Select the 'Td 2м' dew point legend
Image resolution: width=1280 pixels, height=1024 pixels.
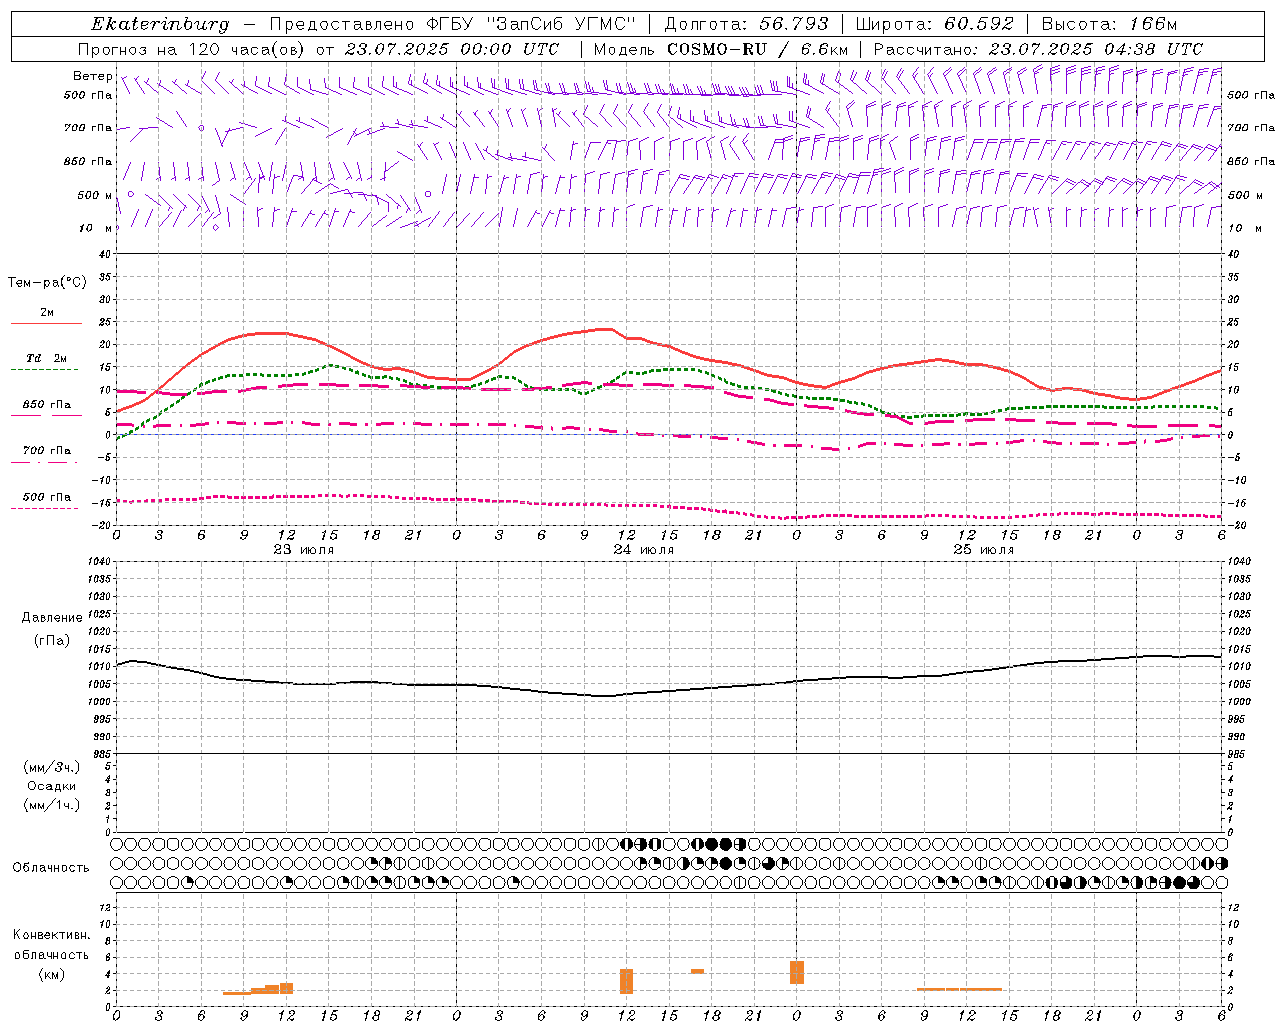click(46, 358)
